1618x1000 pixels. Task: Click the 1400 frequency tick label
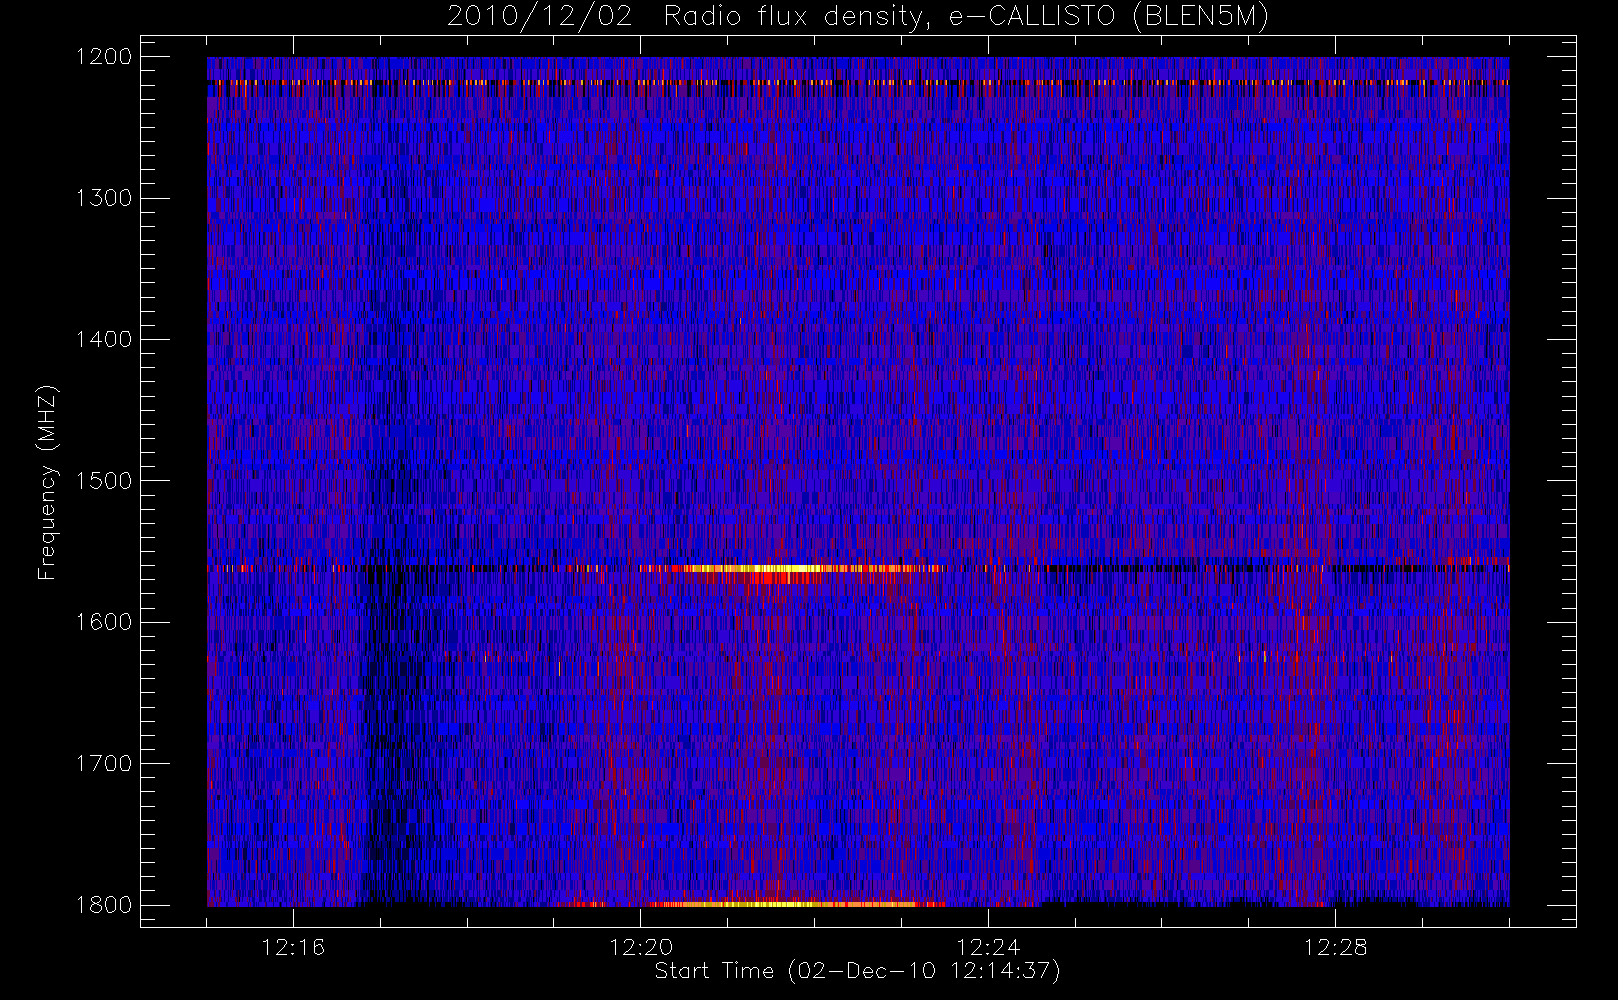104,340
